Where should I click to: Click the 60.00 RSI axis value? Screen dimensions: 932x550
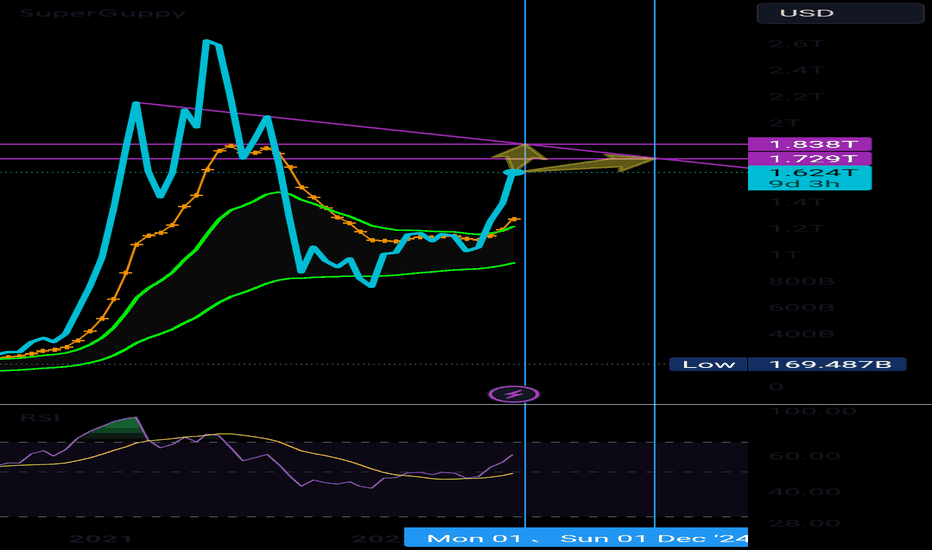(x=804, y=456)
